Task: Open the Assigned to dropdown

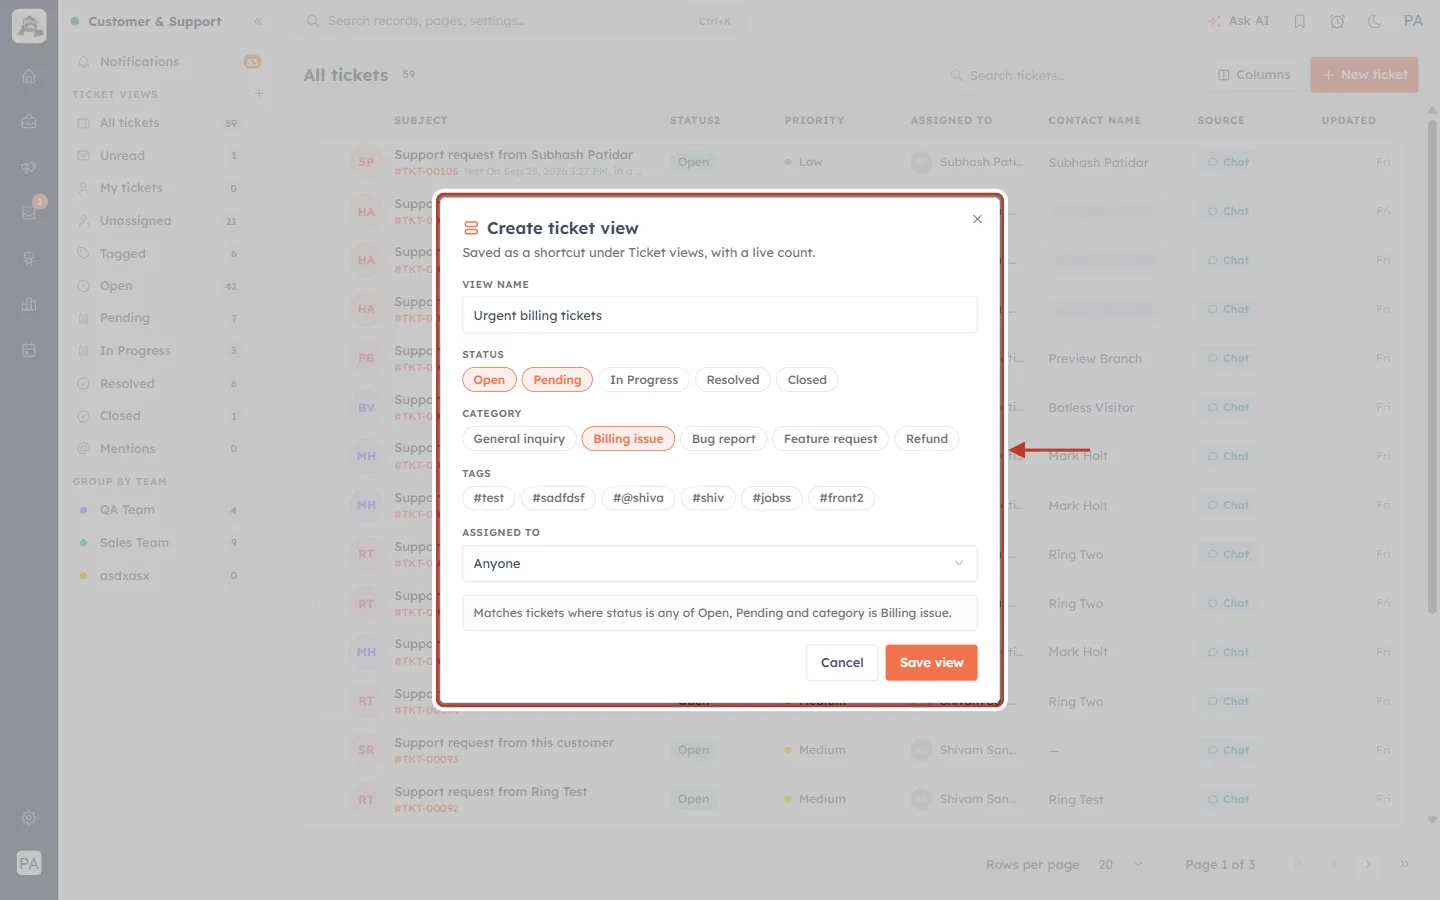Action: tap(720, 564)
